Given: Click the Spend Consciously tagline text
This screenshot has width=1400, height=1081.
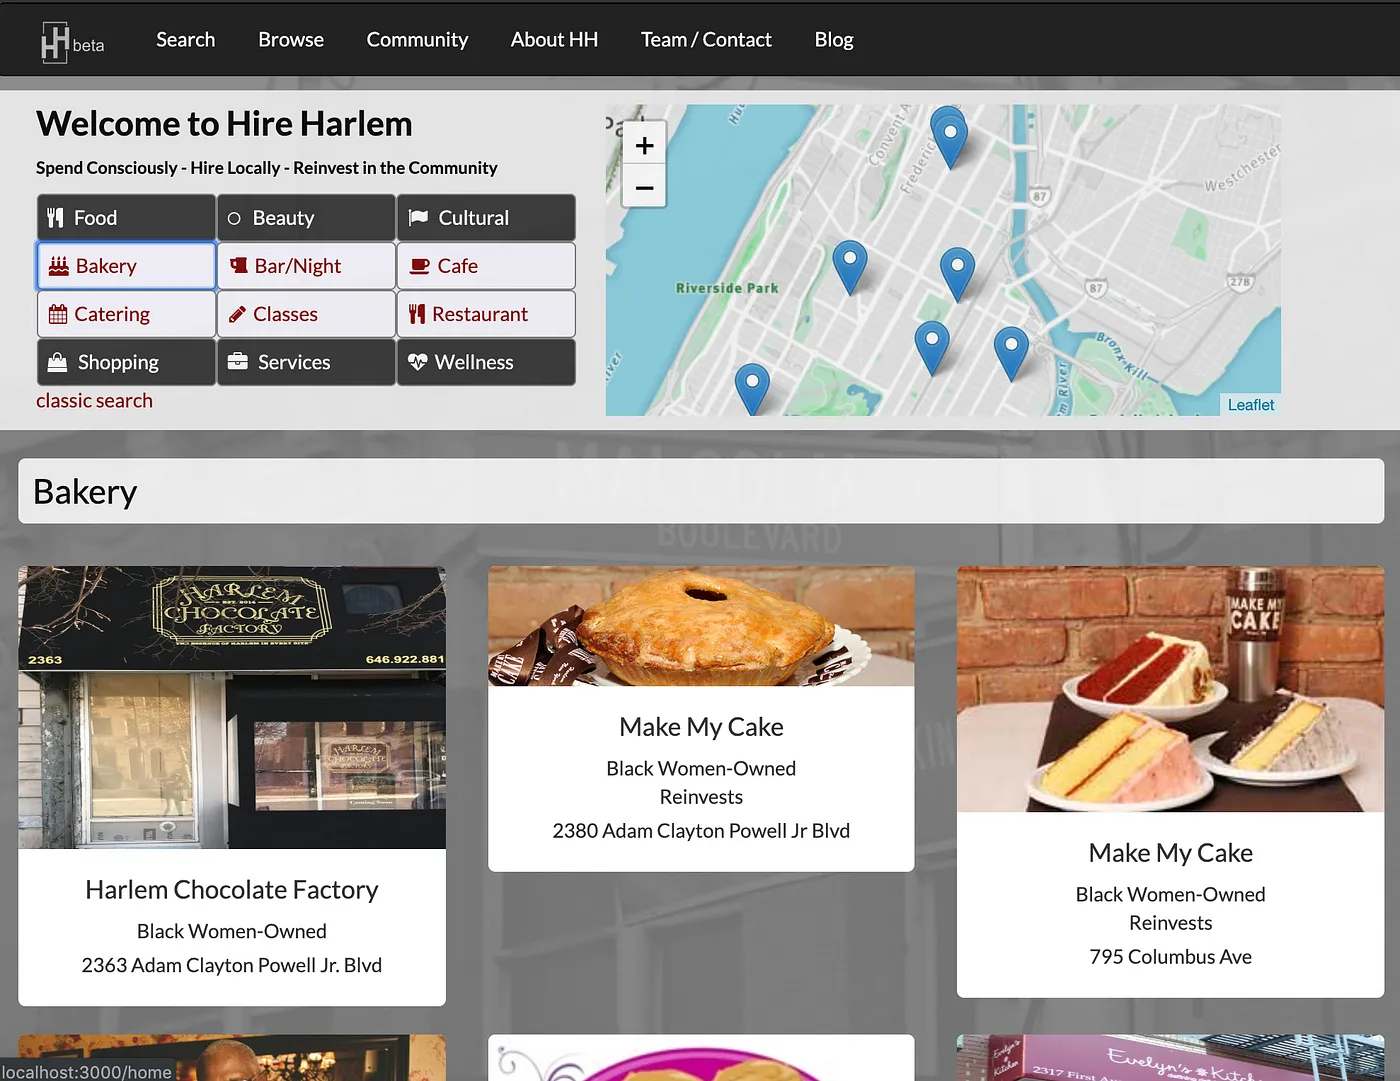Looking at the screenshot, I should pos(267,168).
